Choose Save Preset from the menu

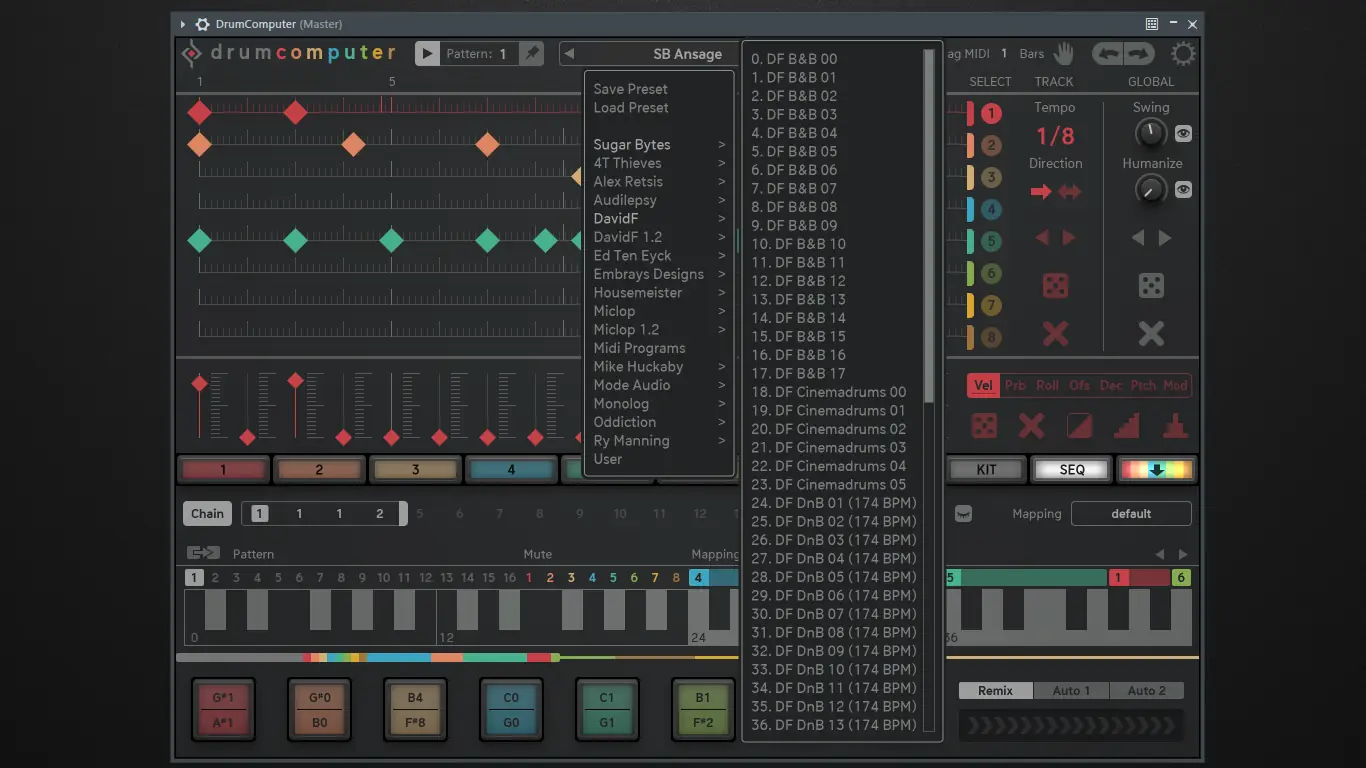(x=631, y=89)
